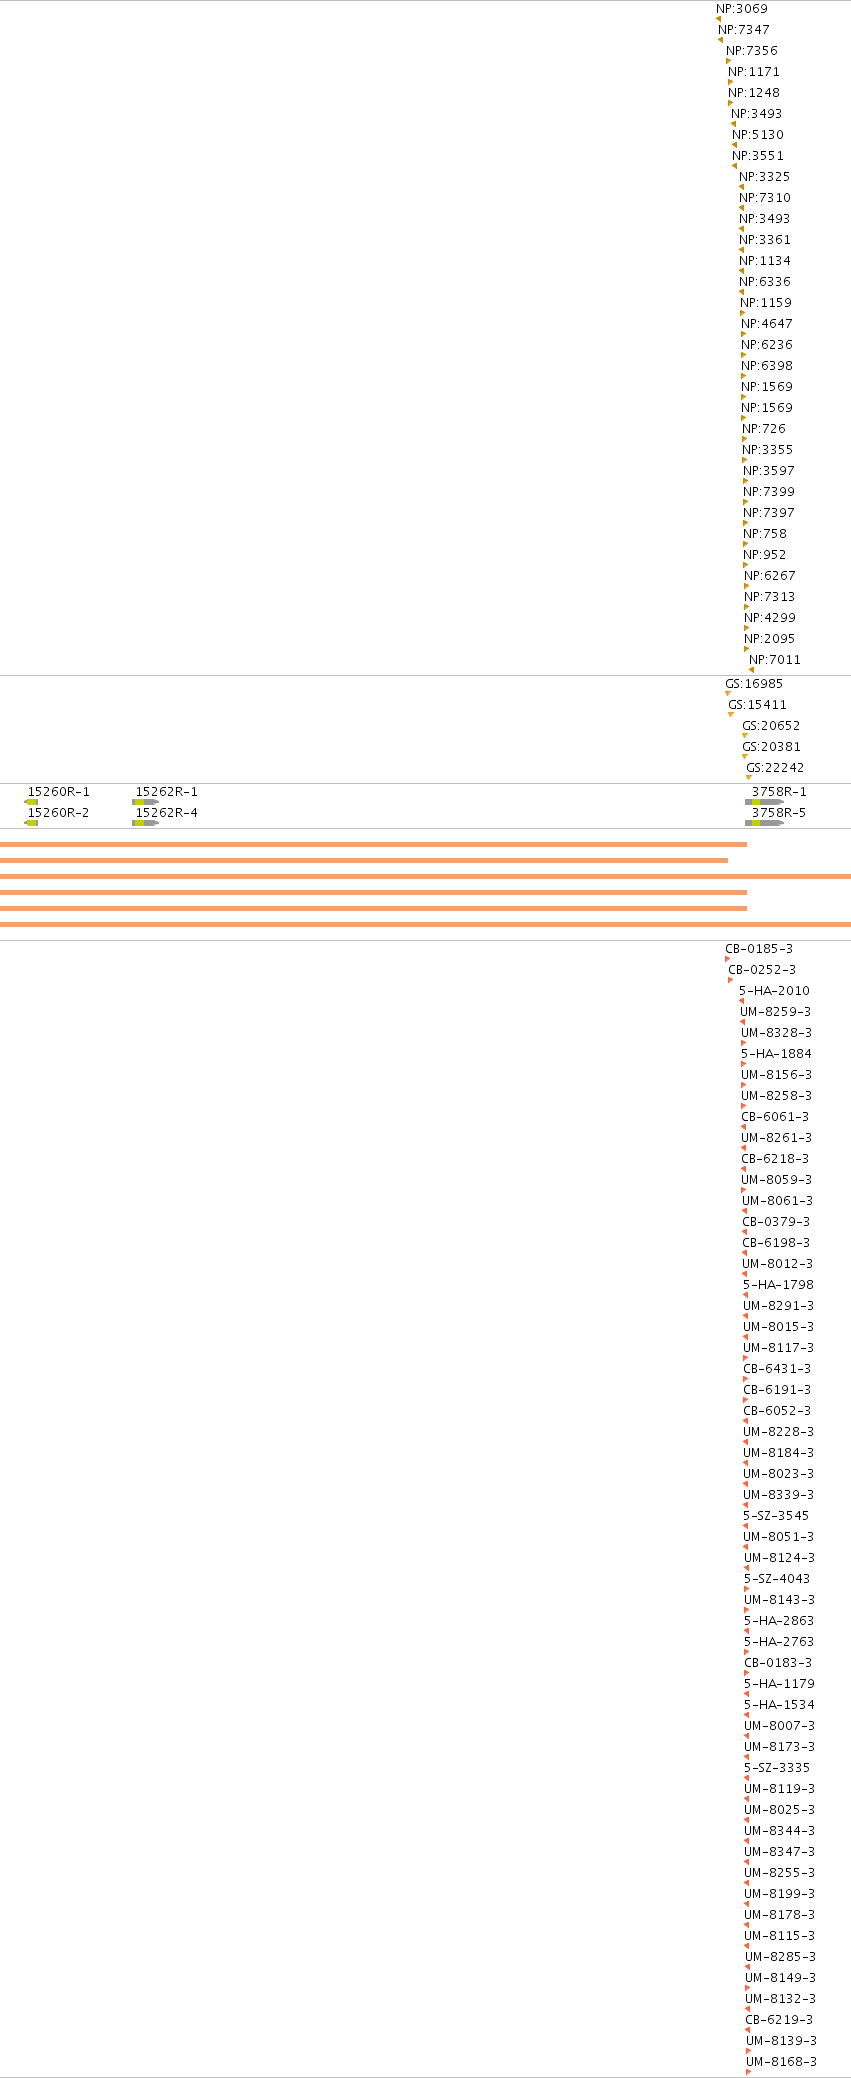Select the NP:3069 insertion marker
This screenshot has width=851, height=2078.
(718, 19)
